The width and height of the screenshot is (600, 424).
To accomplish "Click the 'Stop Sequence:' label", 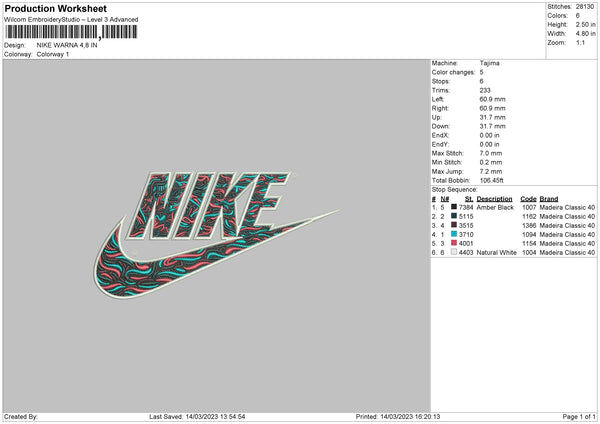I will pos(455,190).
